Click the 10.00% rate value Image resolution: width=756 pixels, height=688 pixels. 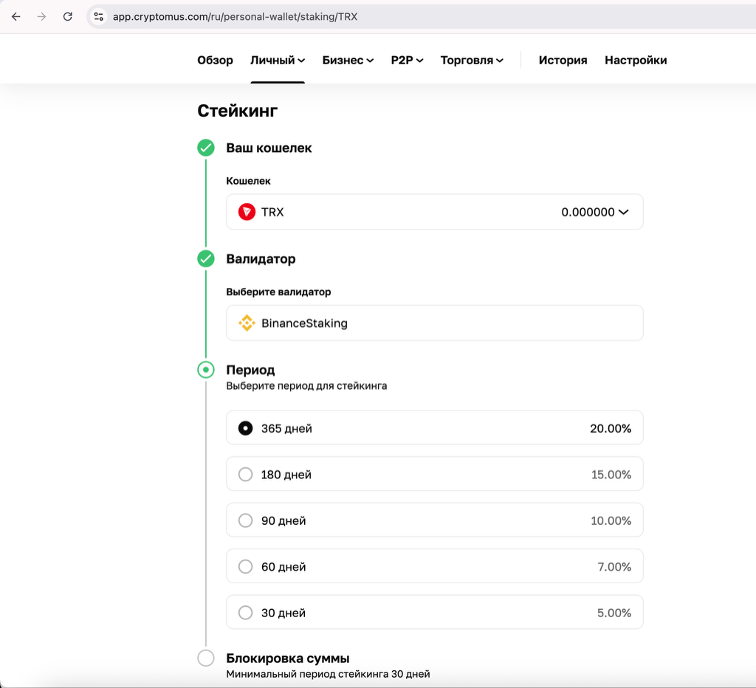[611, 521]
